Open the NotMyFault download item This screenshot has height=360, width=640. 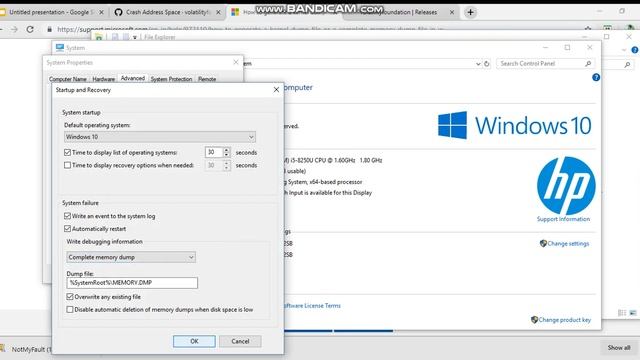pos(27,349)
